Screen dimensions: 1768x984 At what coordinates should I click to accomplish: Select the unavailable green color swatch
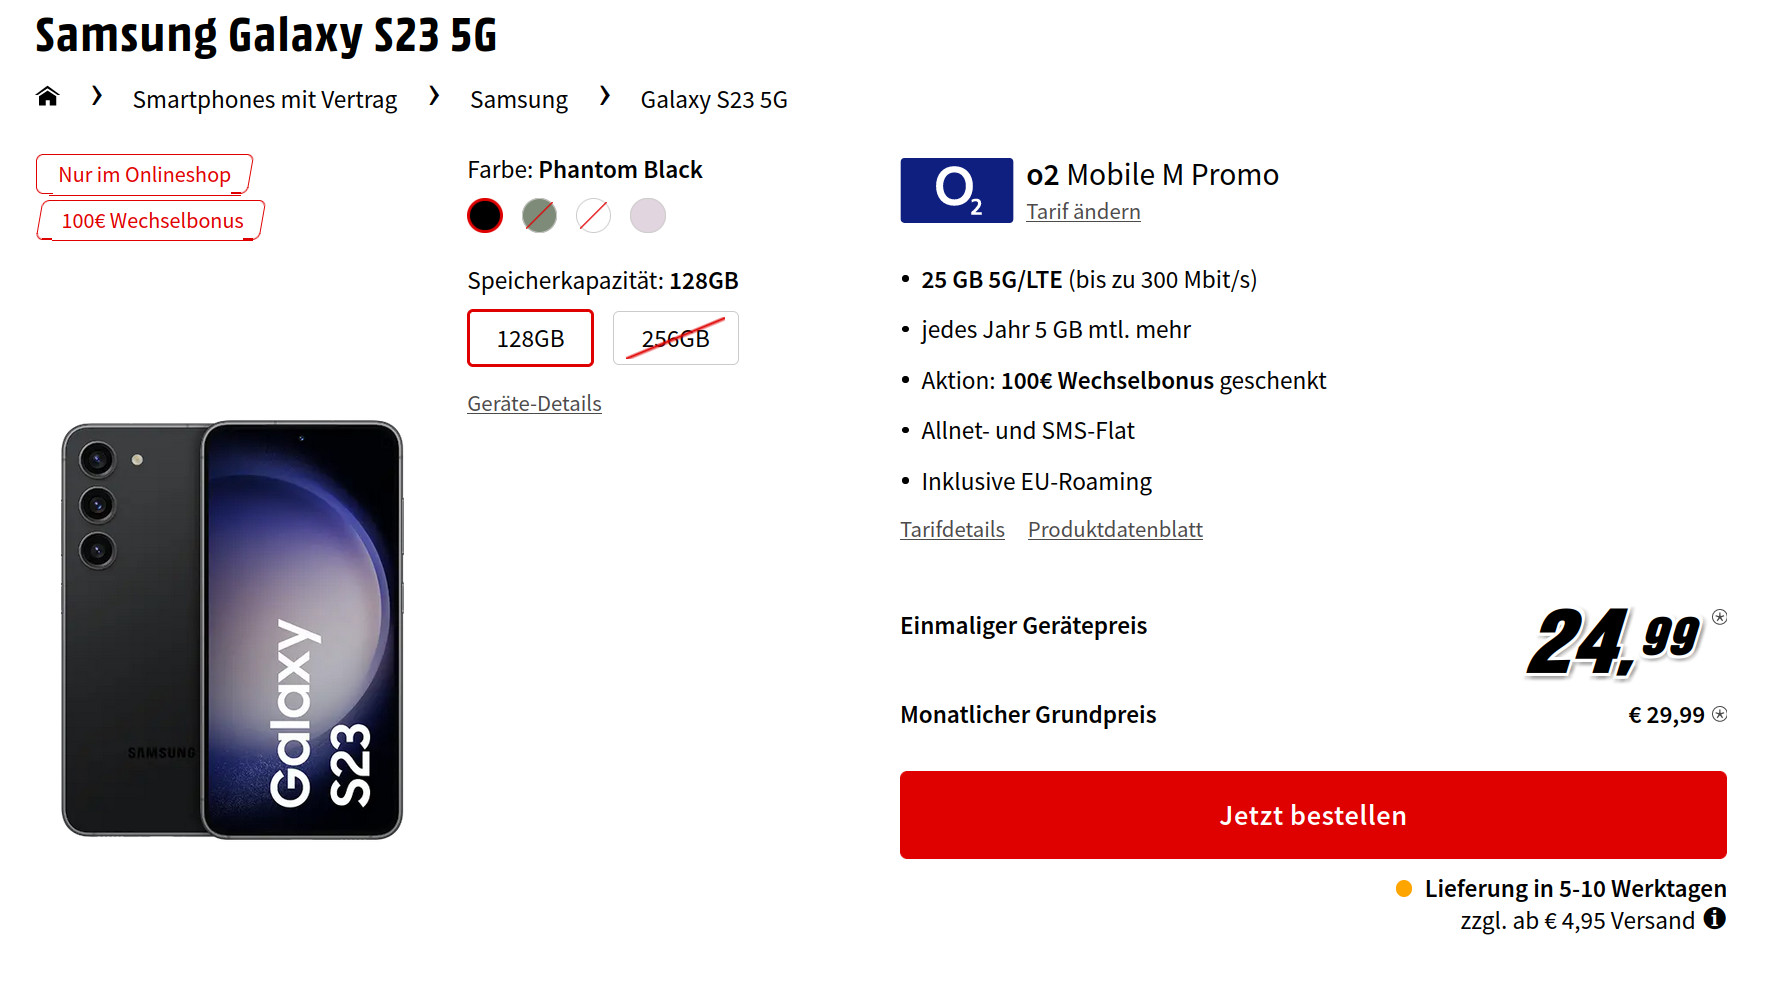pos(540,215)
